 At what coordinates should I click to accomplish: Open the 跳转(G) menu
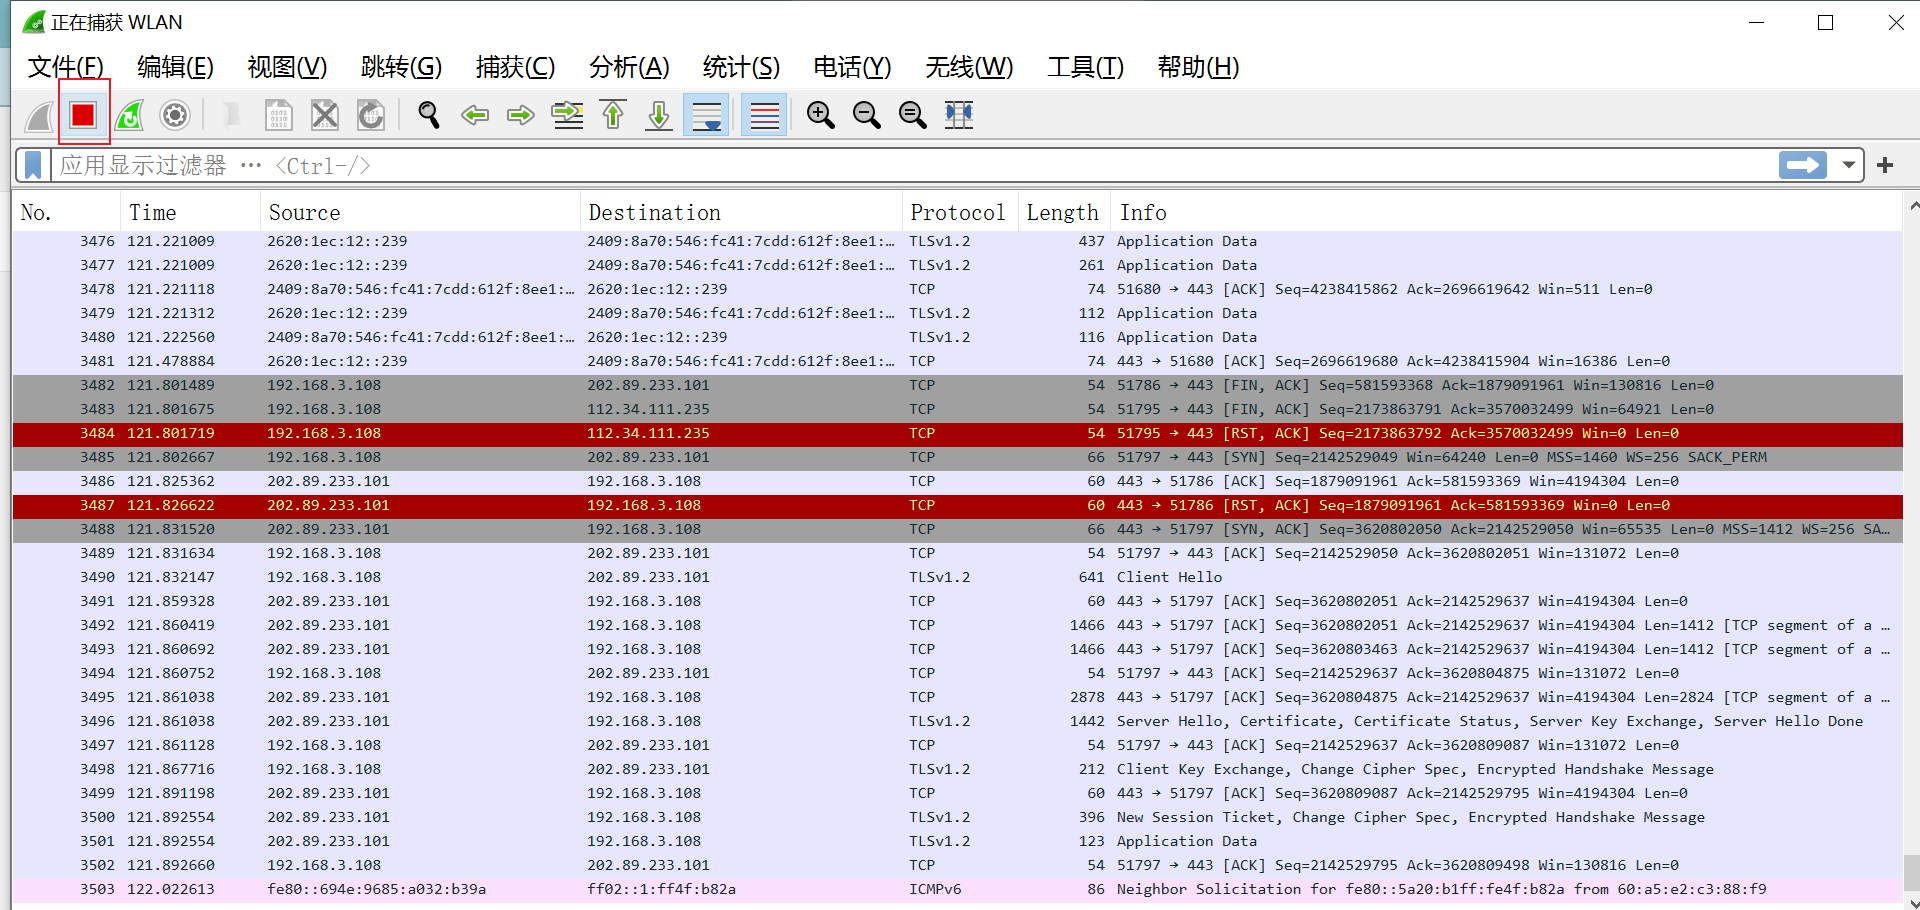coord(401,67)
